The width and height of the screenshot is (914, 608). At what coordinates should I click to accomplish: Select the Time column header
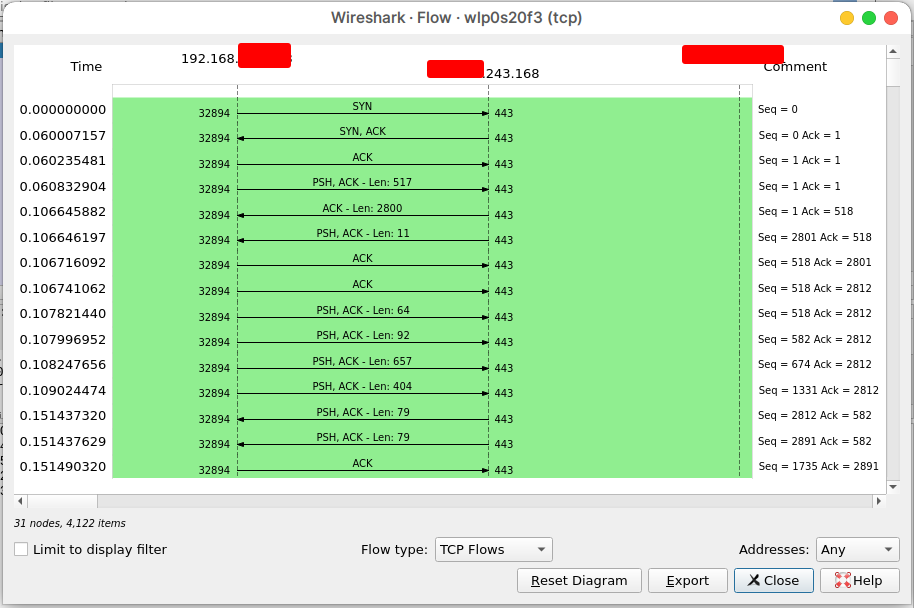point(86,66)
